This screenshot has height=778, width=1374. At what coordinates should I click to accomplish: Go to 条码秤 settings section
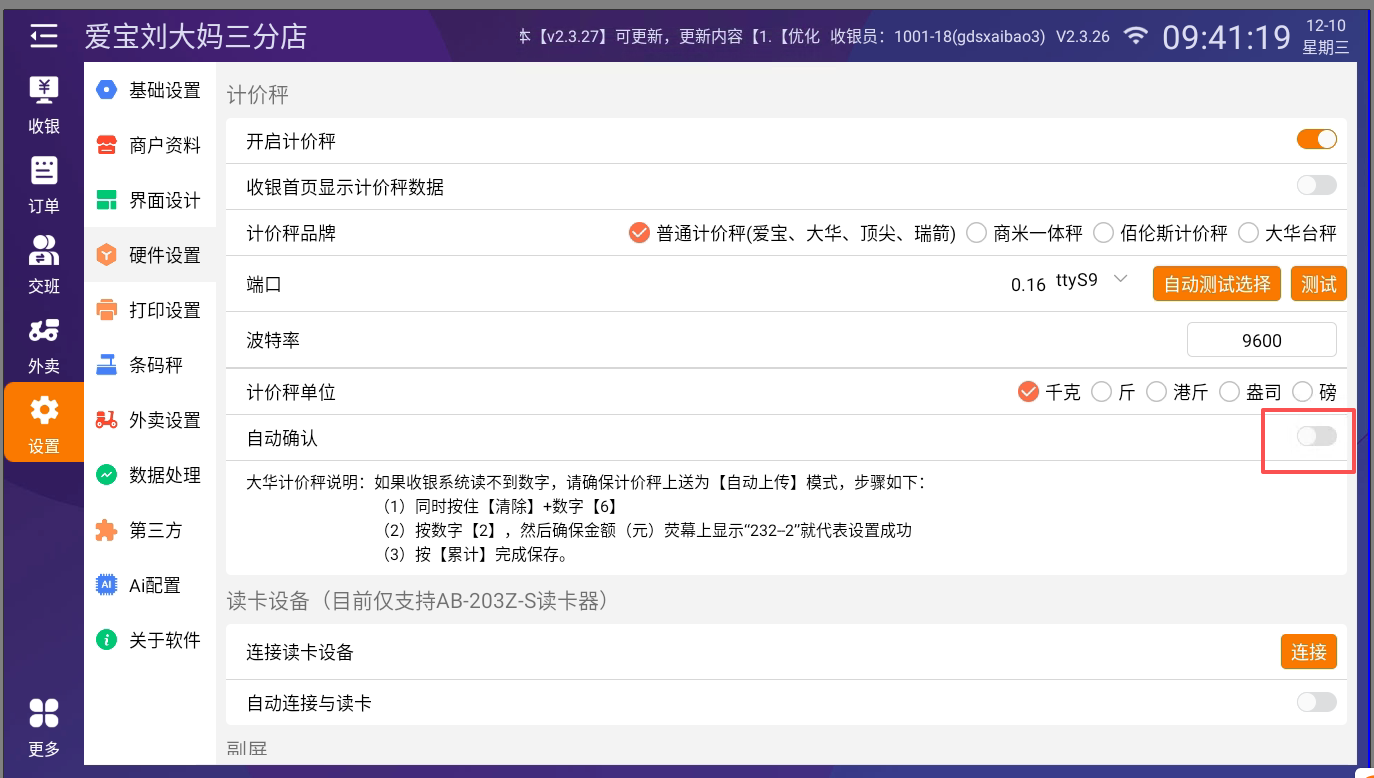click(x=150, y=365)
